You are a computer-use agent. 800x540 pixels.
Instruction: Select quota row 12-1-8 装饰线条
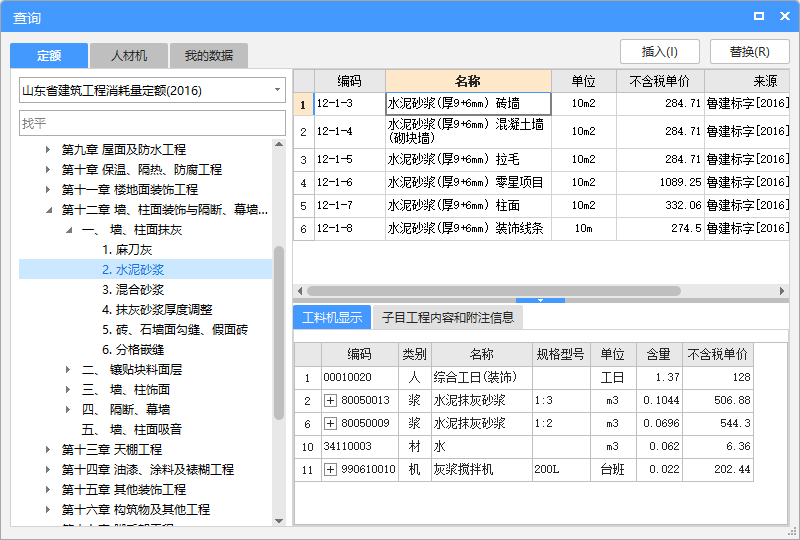click(x=541, y=229)
